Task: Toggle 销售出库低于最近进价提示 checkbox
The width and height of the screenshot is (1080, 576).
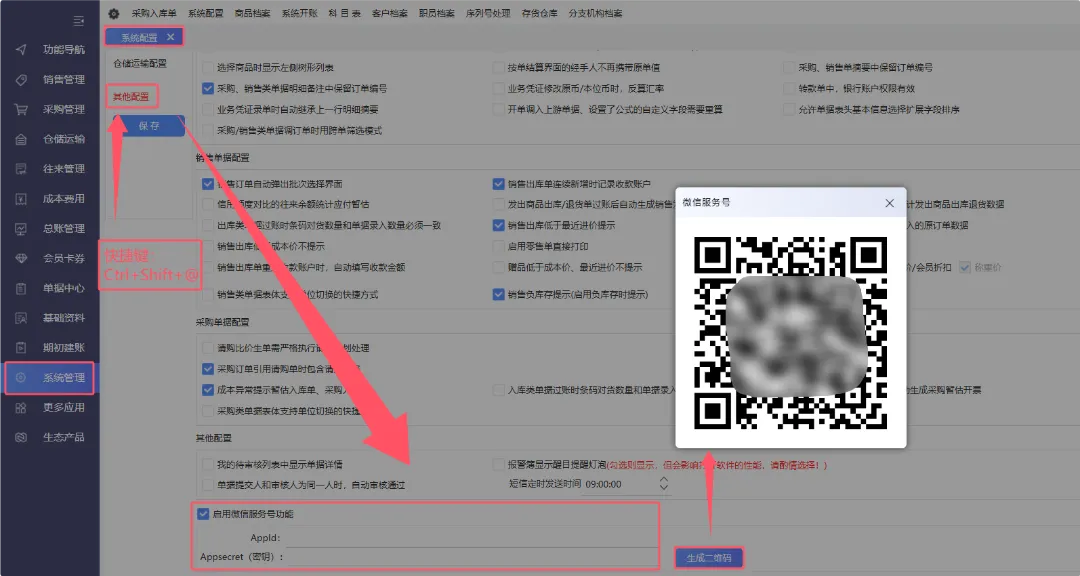Action: 498,225
